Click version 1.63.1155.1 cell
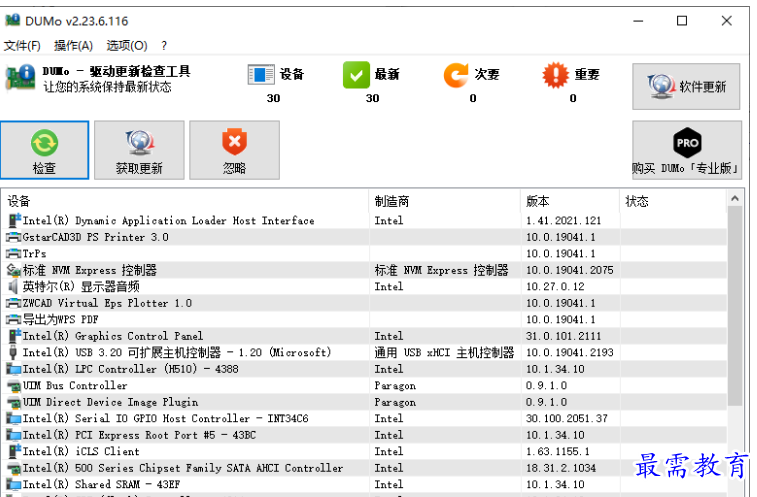 click(x=558, y=452)
